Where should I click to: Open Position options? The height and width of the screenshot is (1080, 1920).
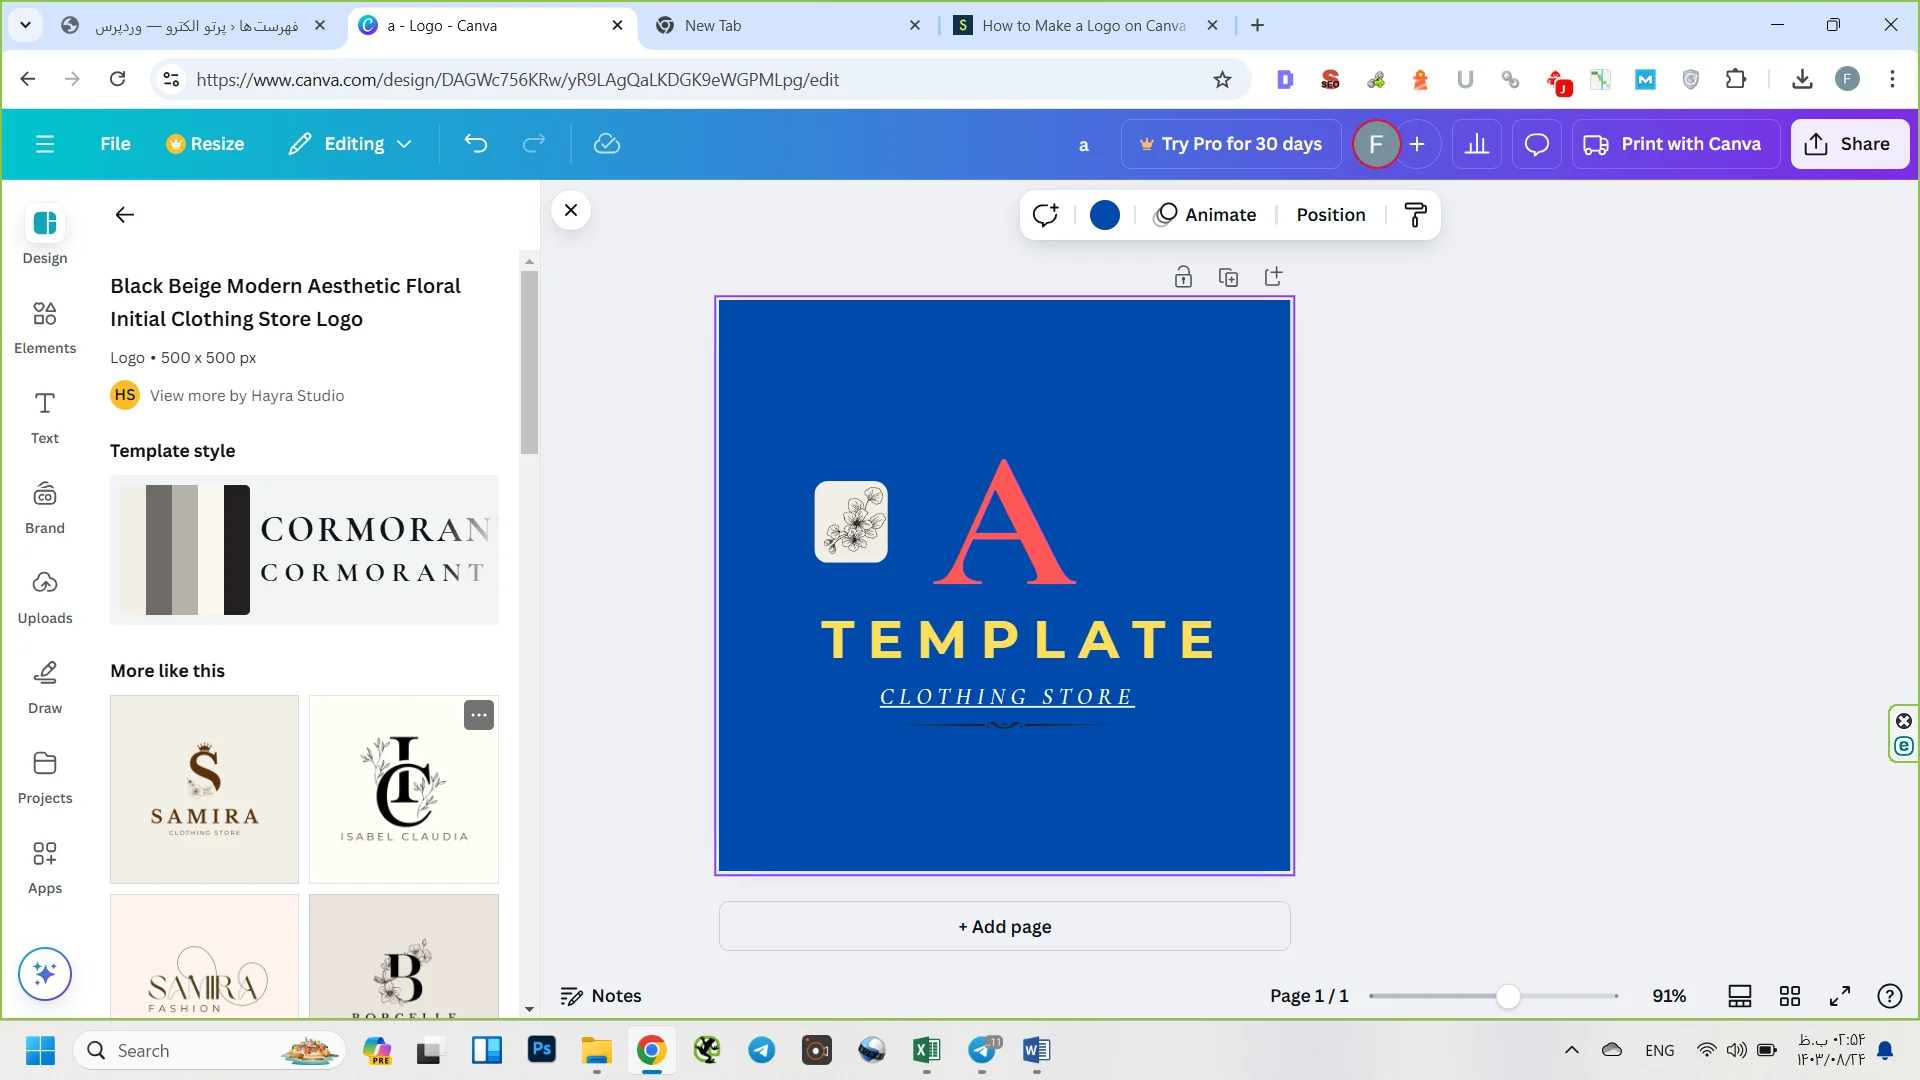[x=1331, y=215]
